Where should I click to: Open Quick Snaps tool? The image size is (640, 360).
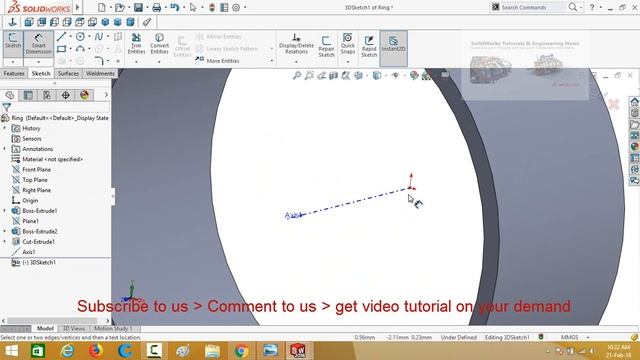(x=348, y=44)
